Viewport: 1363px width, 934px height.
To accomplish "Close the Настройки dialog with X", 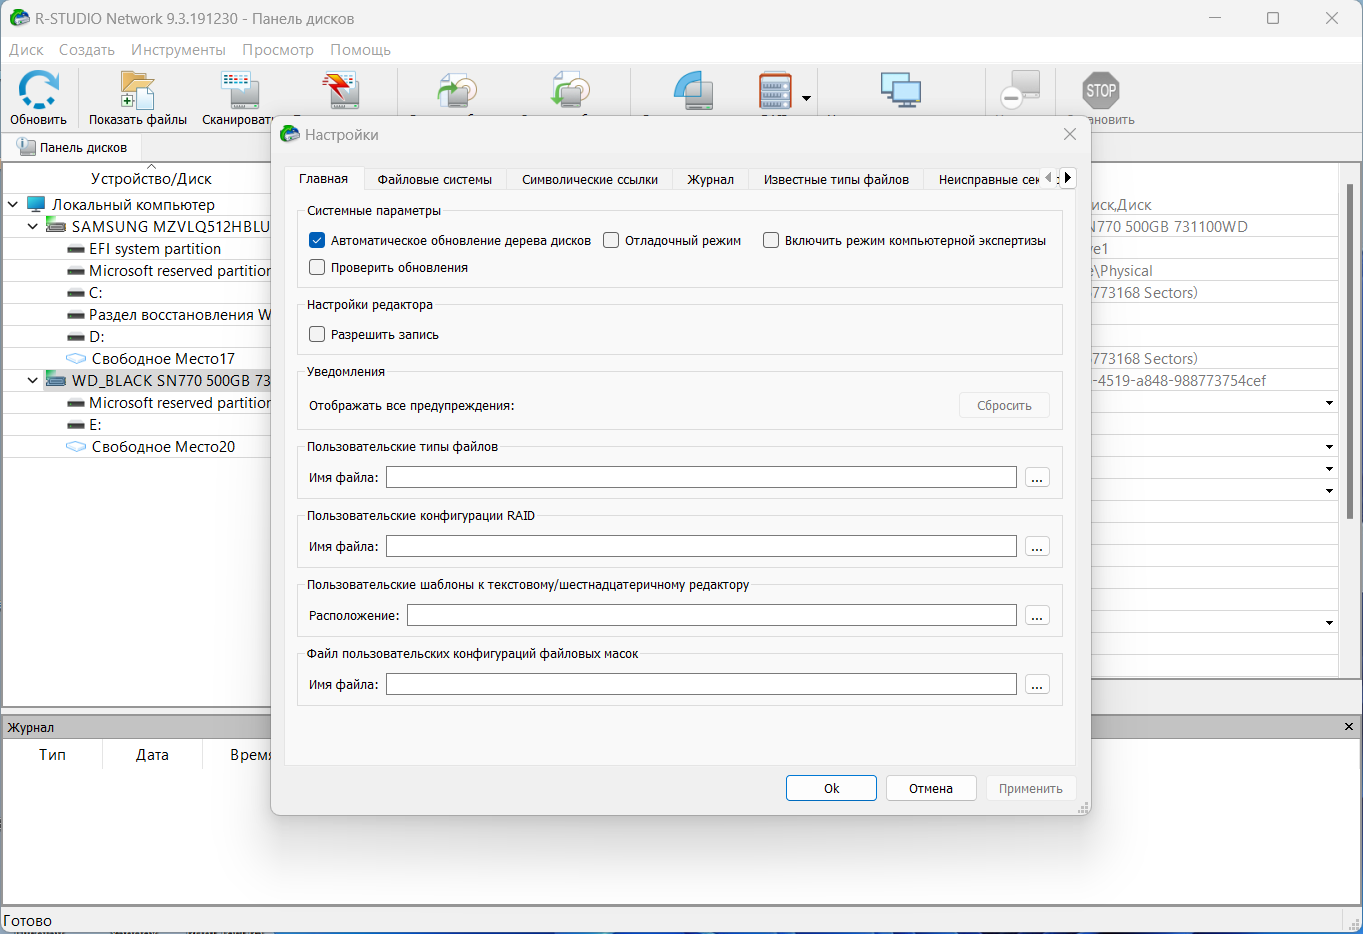I will tap(1070, 134).
